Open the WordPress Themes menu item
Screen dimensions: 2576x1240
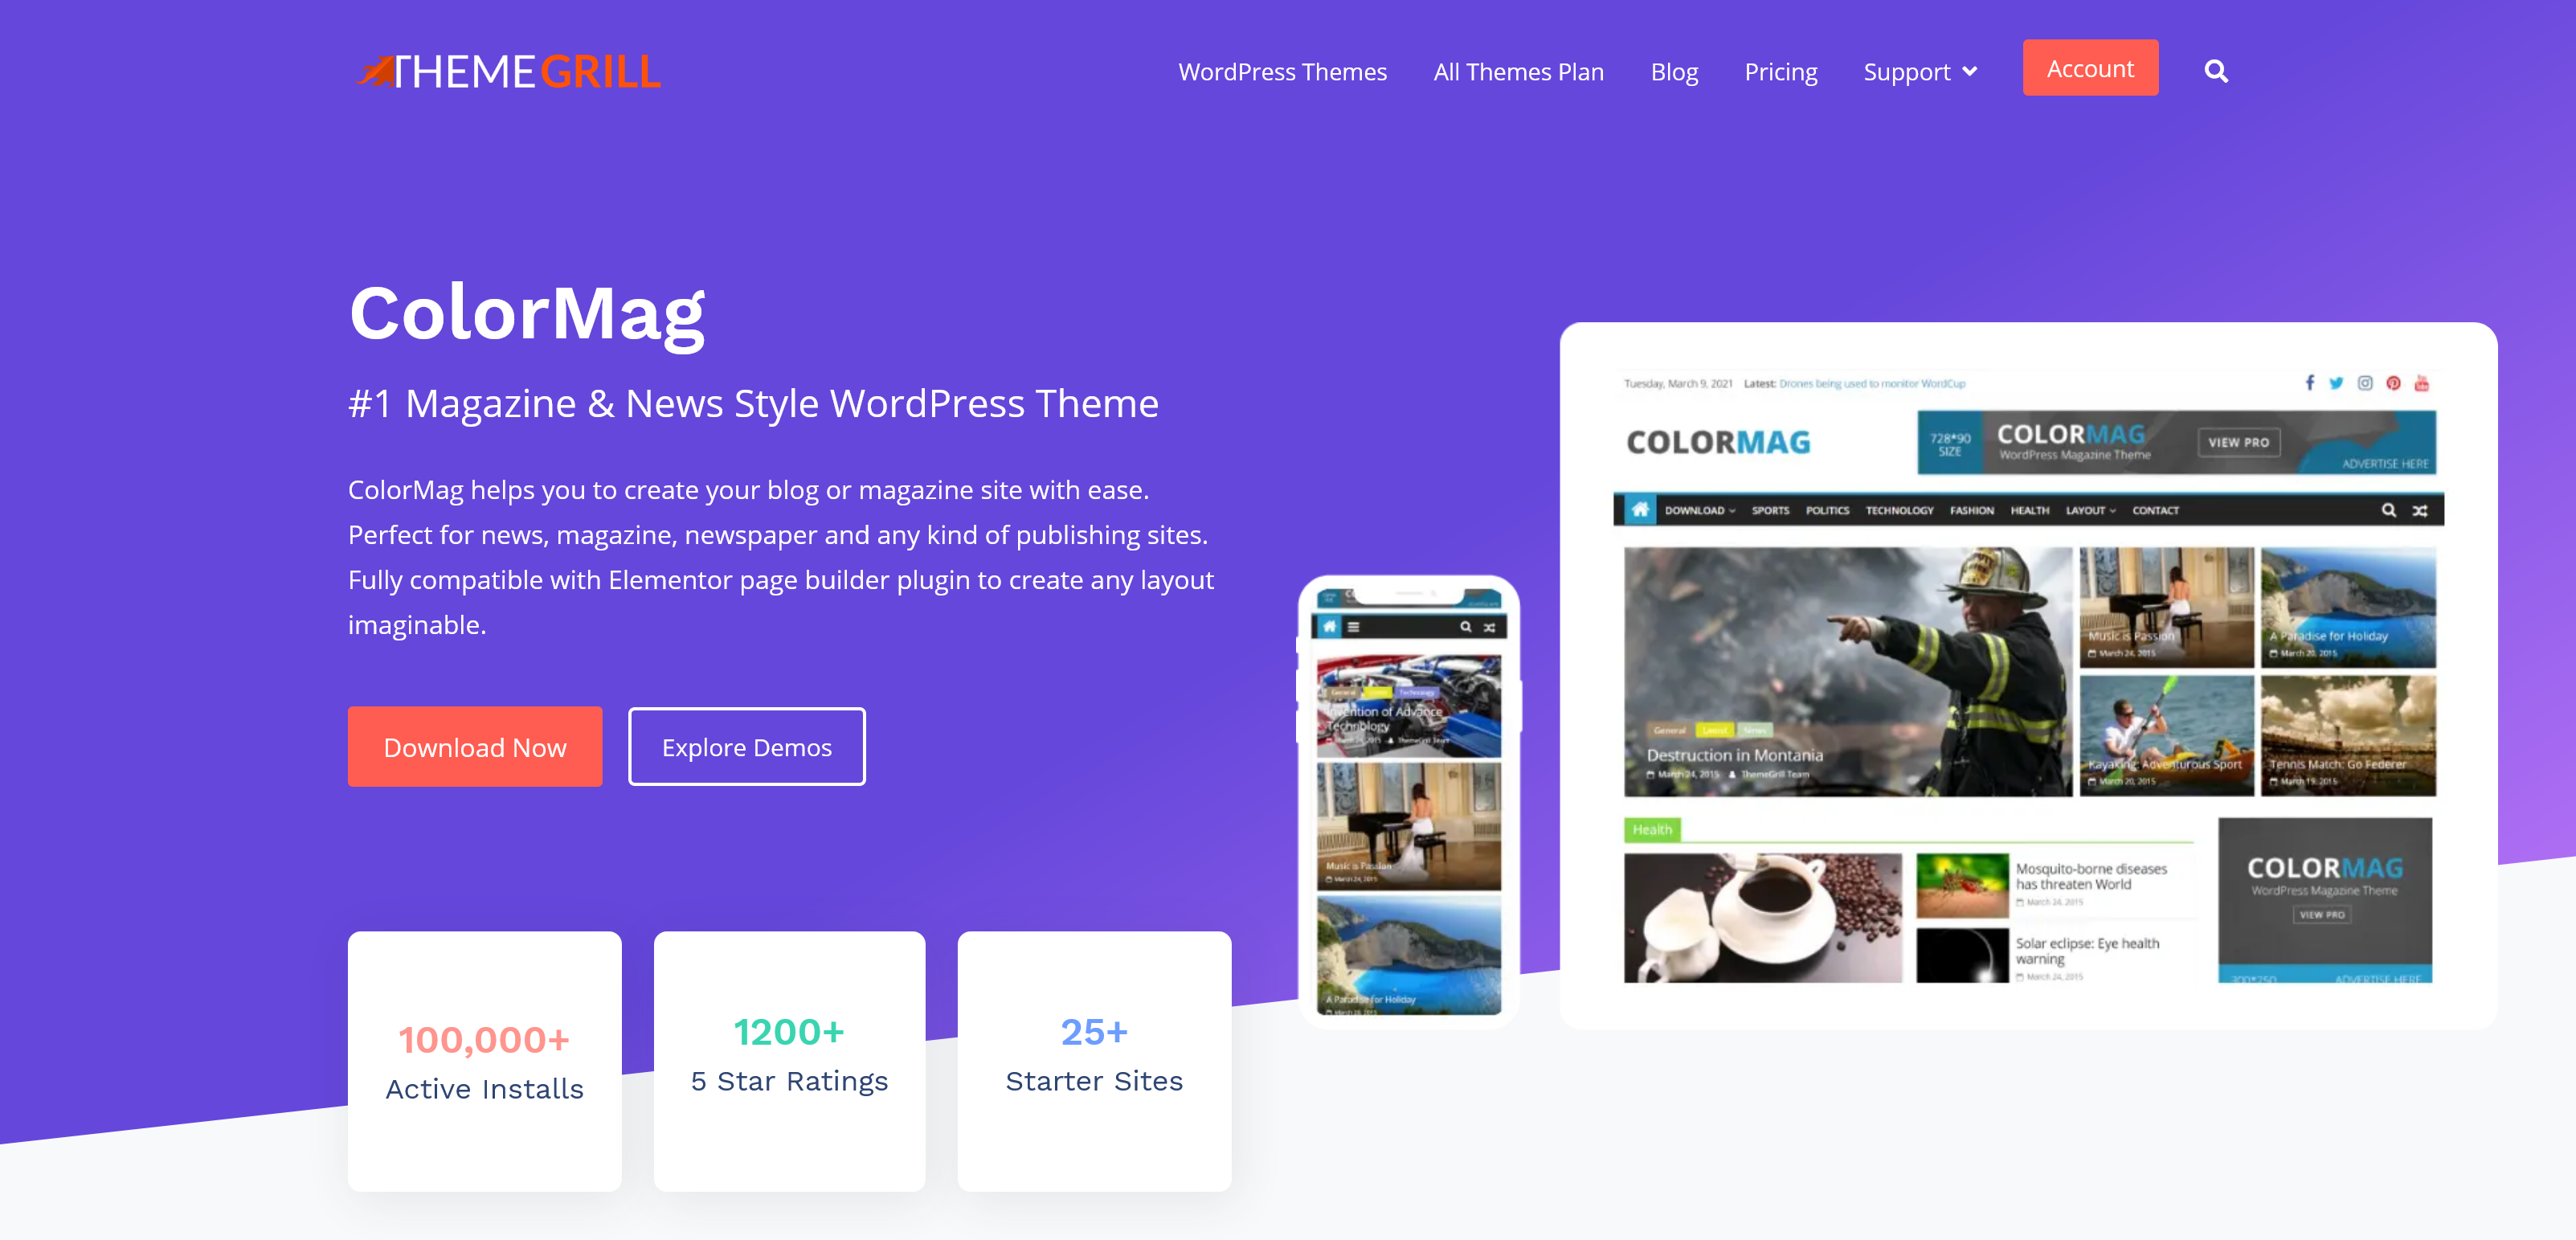[x=1283, y=71]
